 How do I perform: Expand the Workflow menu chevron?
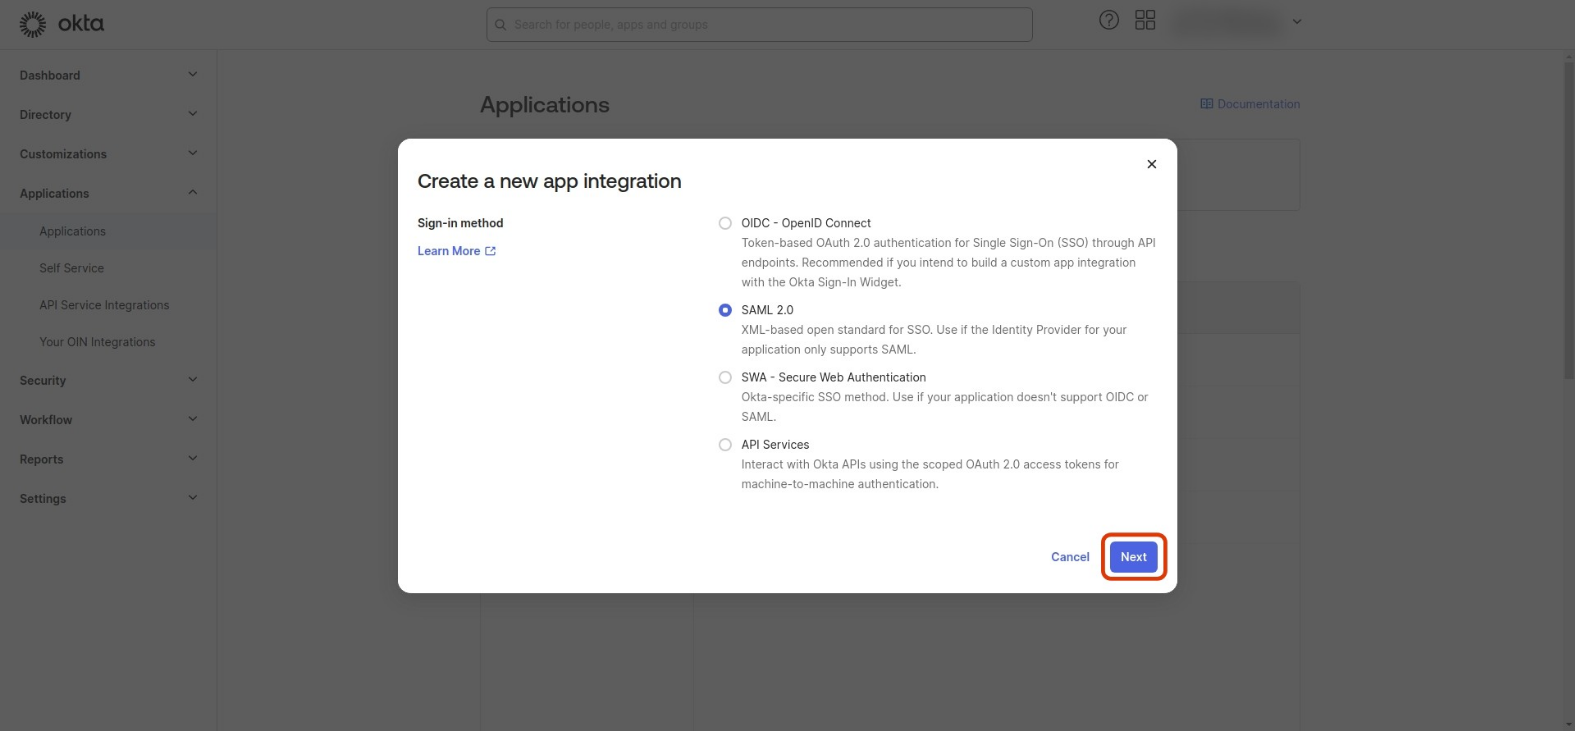(193, 419)
